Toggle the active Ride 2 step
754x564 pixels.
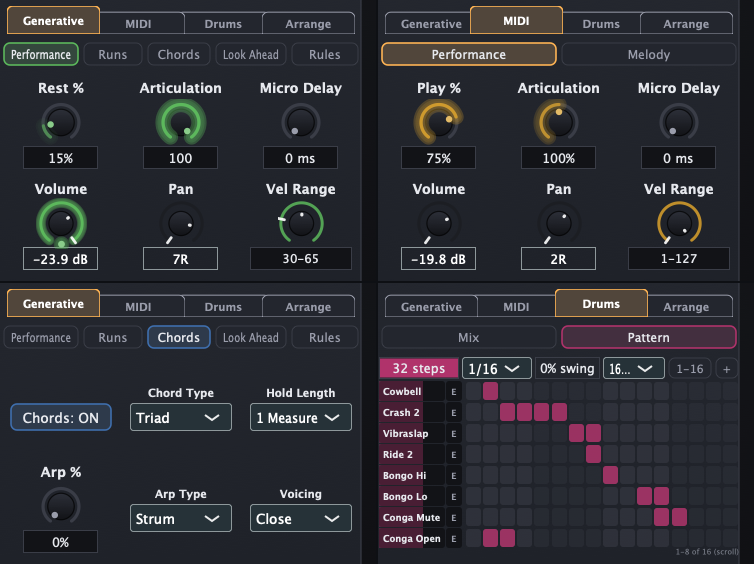click(593, 454)
